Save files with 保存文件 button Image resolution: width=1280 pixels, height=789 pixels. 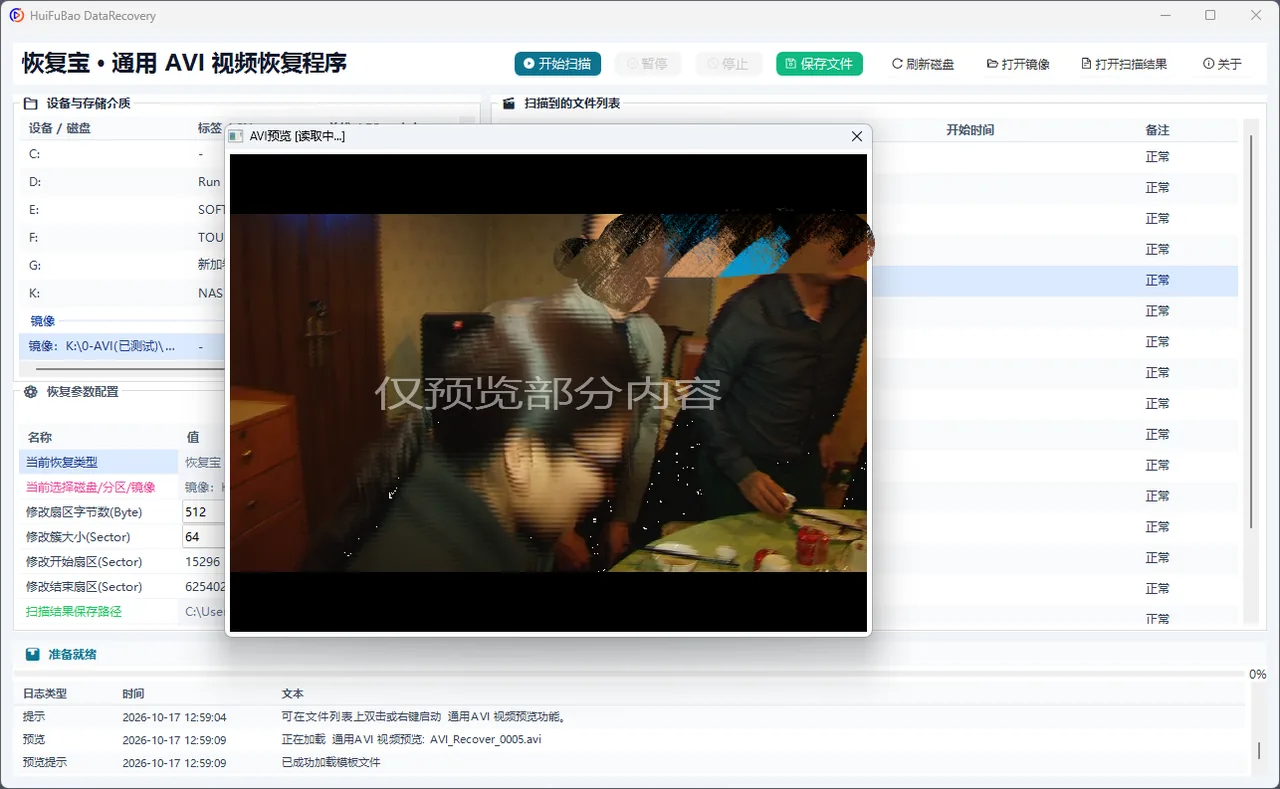point(819,64)
